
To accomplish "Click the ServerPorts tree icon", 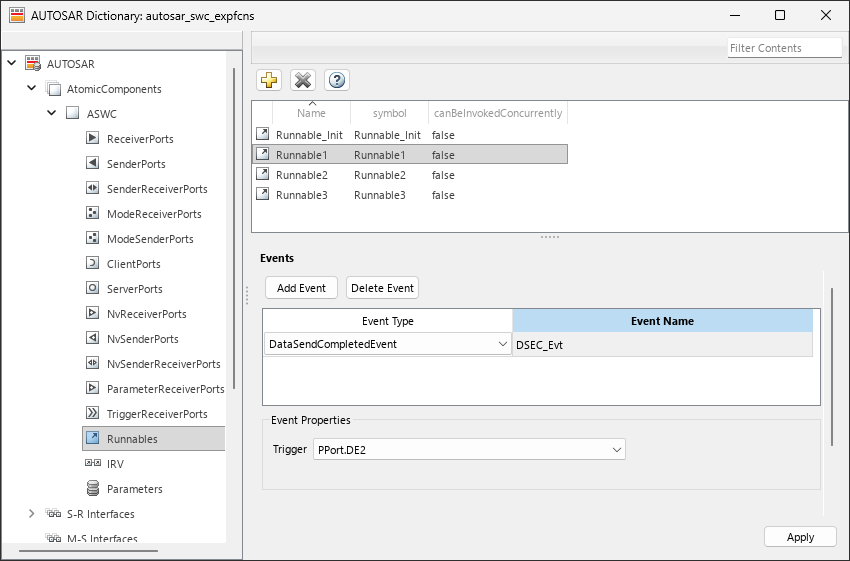I will coord(93,288).
